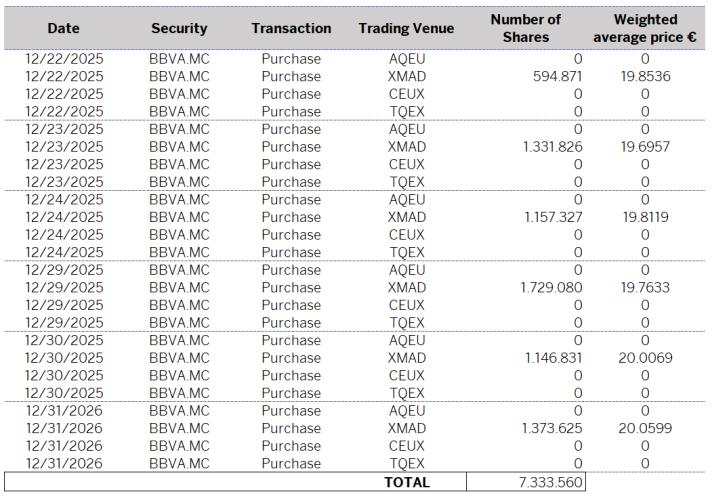Screen dimensions: 714x499
Task: Click the TOTAL label cell
Action: 406,482
